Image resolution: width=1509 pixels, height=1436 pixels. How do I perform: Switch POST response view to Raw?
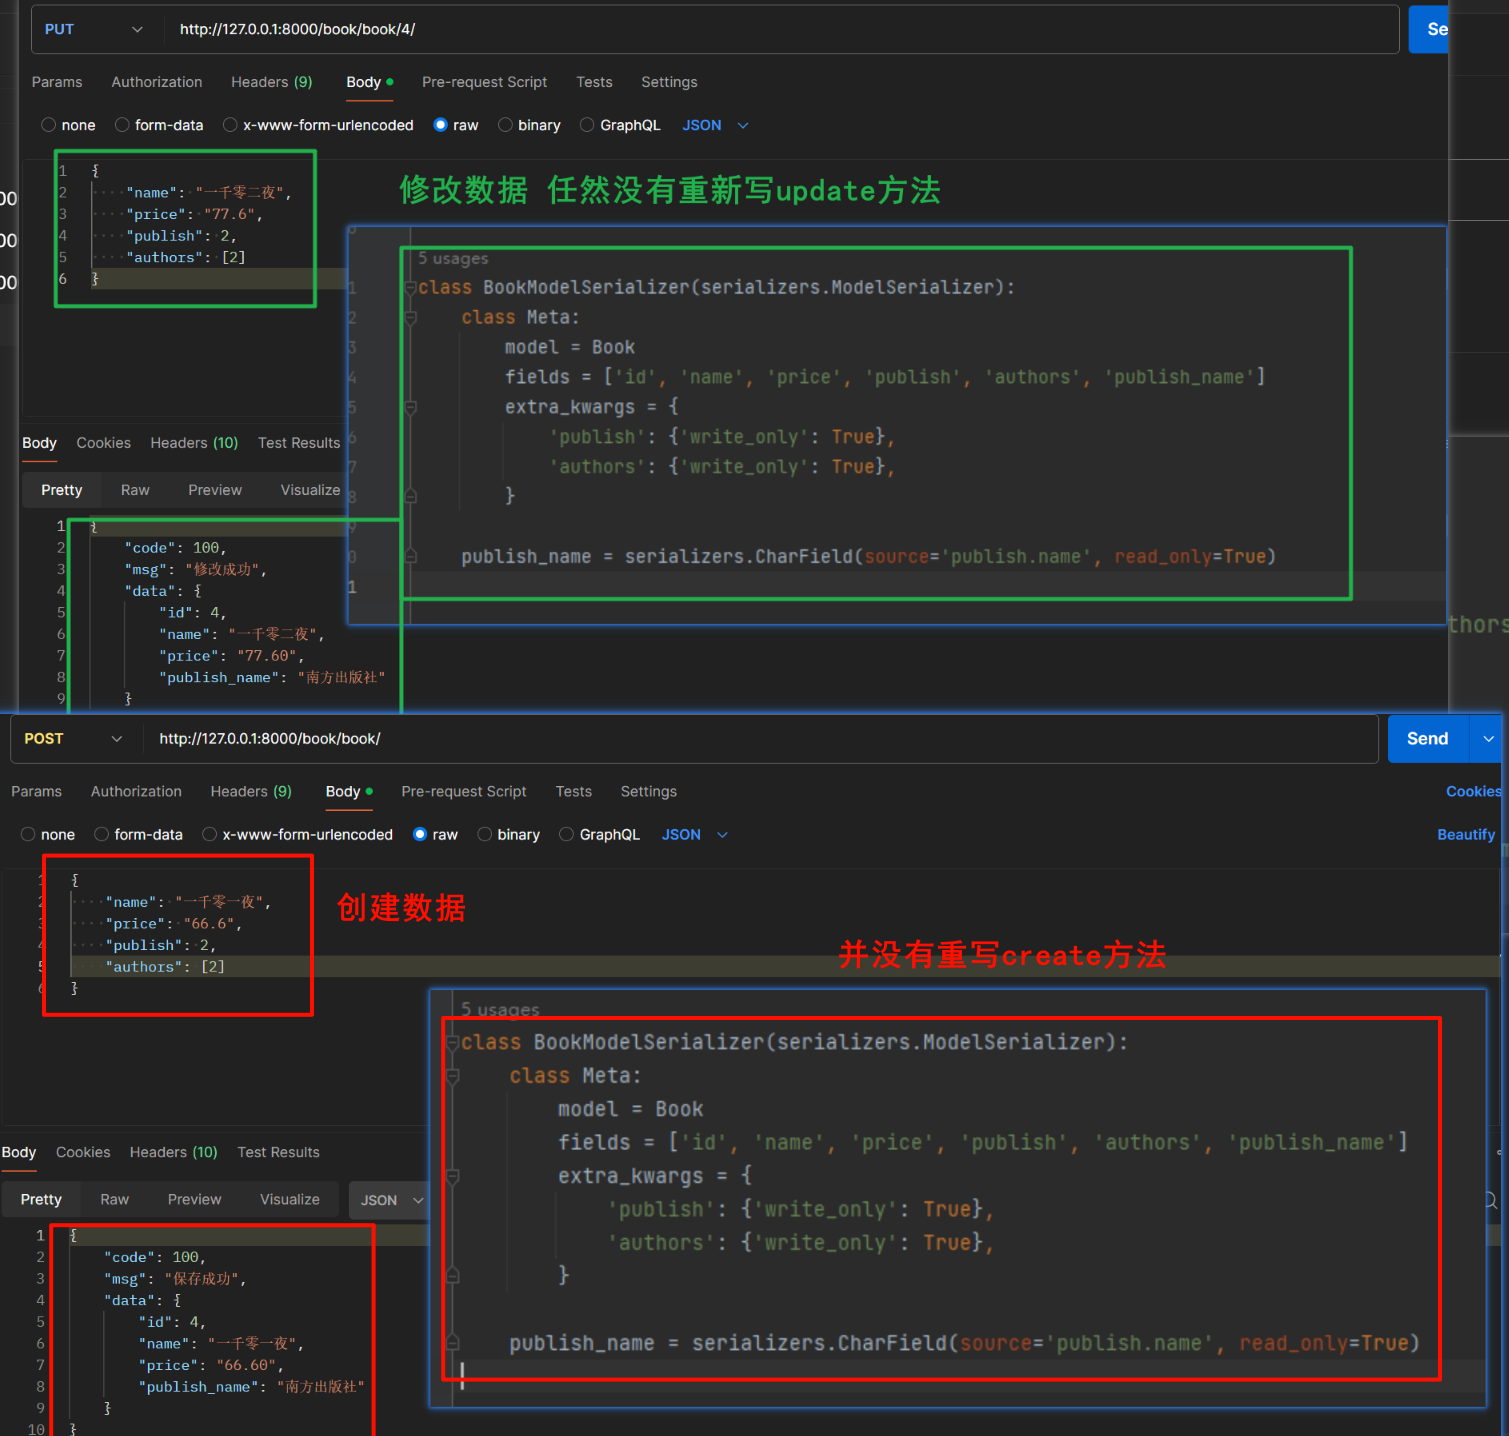click(115, 1200)
